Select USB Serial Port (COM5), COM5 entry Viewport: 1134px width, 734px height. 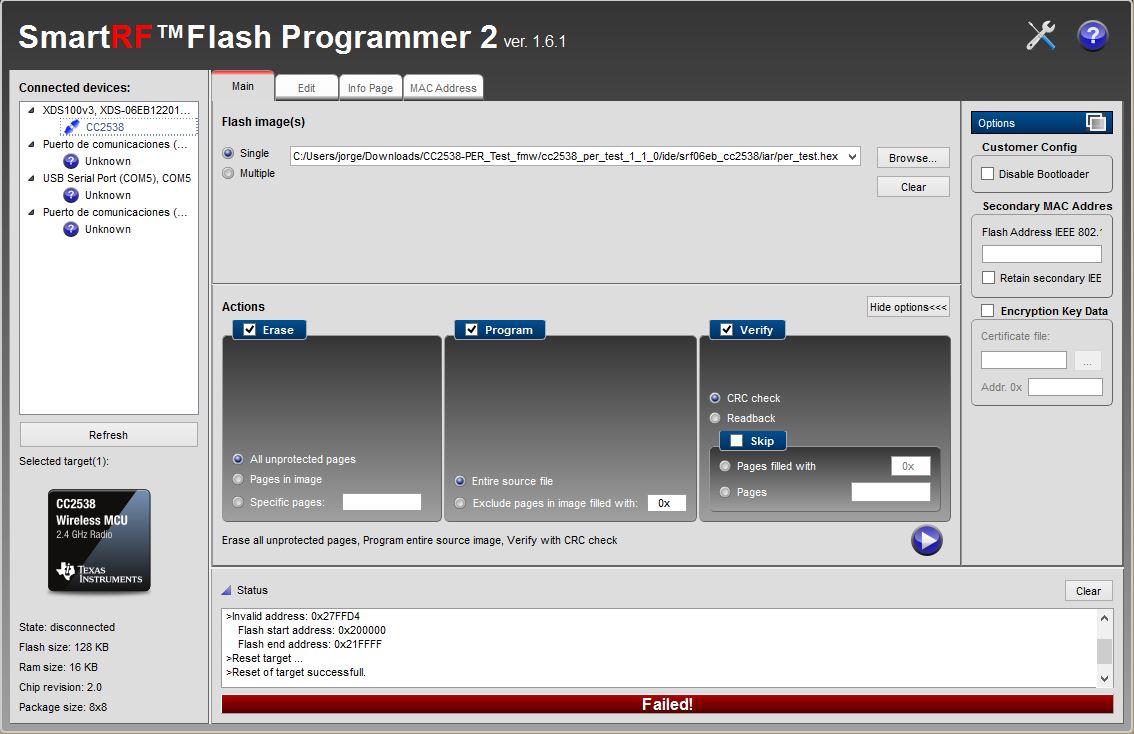tap(116, 178)
